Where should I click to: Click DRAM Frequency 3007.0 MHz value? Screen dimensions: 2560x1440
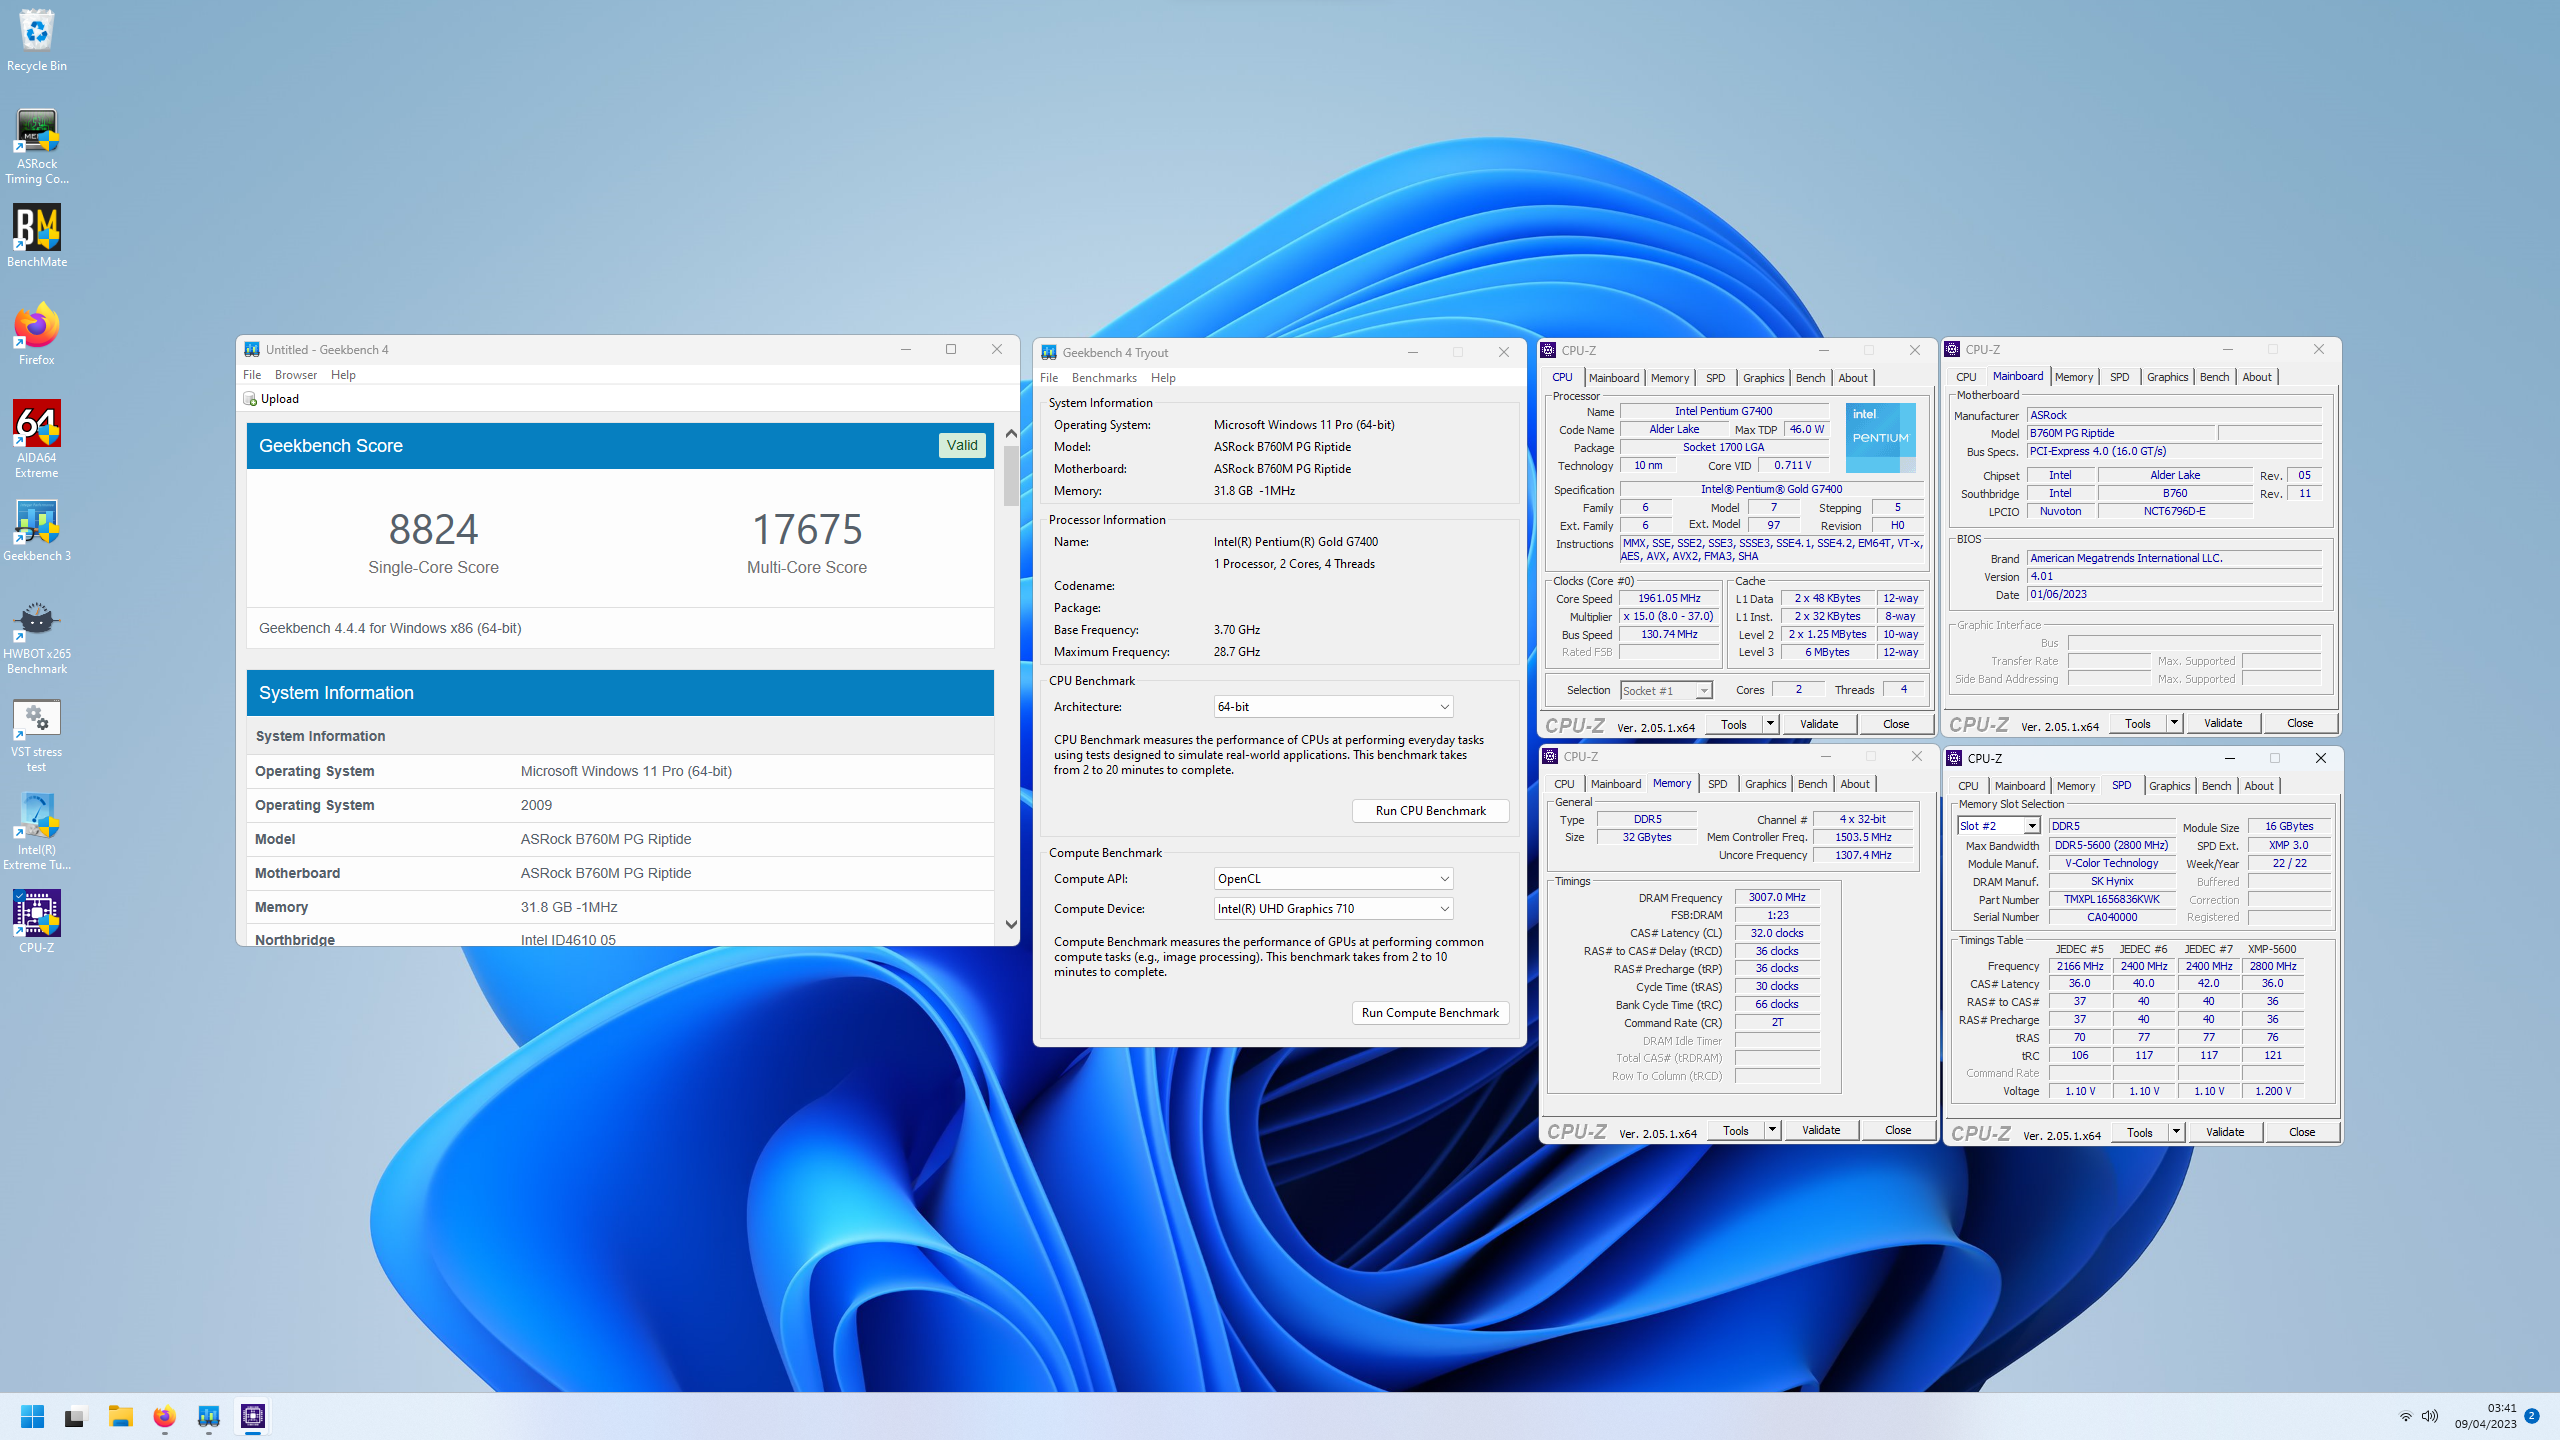(1777, 897)
